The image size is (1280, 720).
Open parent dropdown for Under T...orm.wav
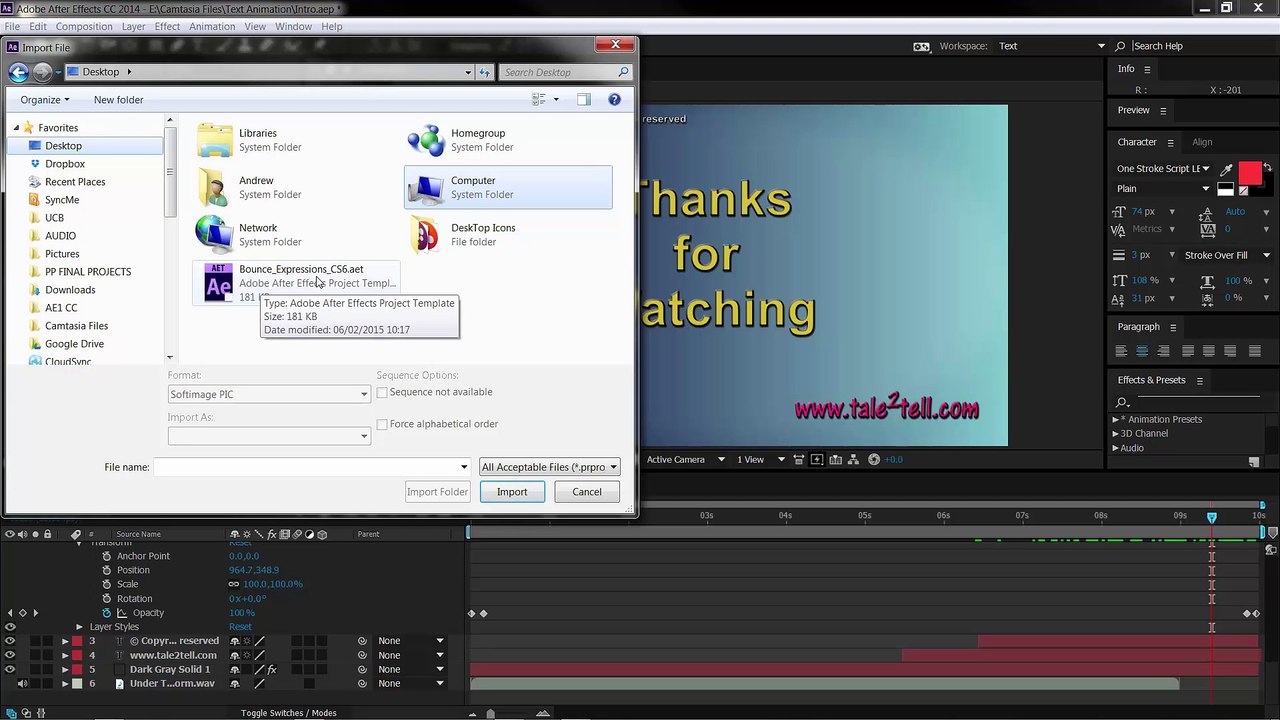tap(411, 684)
